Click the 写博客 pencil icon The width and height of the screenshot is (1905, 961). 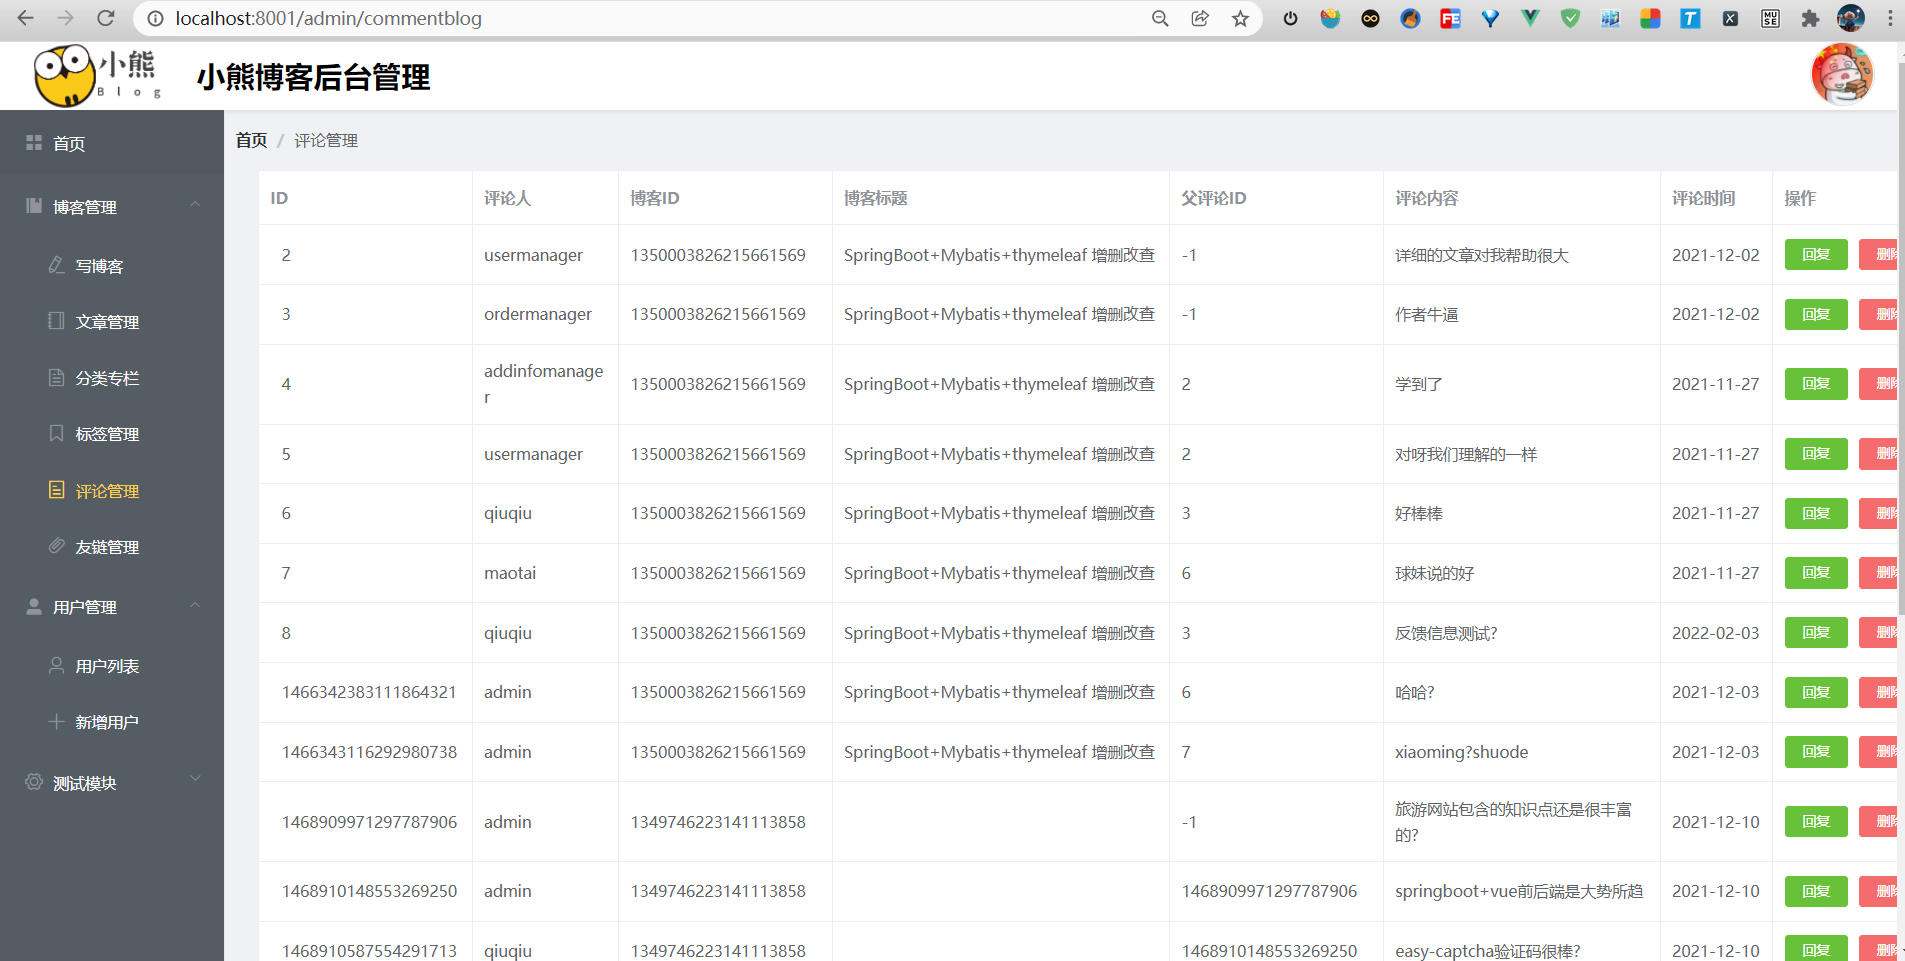point(57,265)
